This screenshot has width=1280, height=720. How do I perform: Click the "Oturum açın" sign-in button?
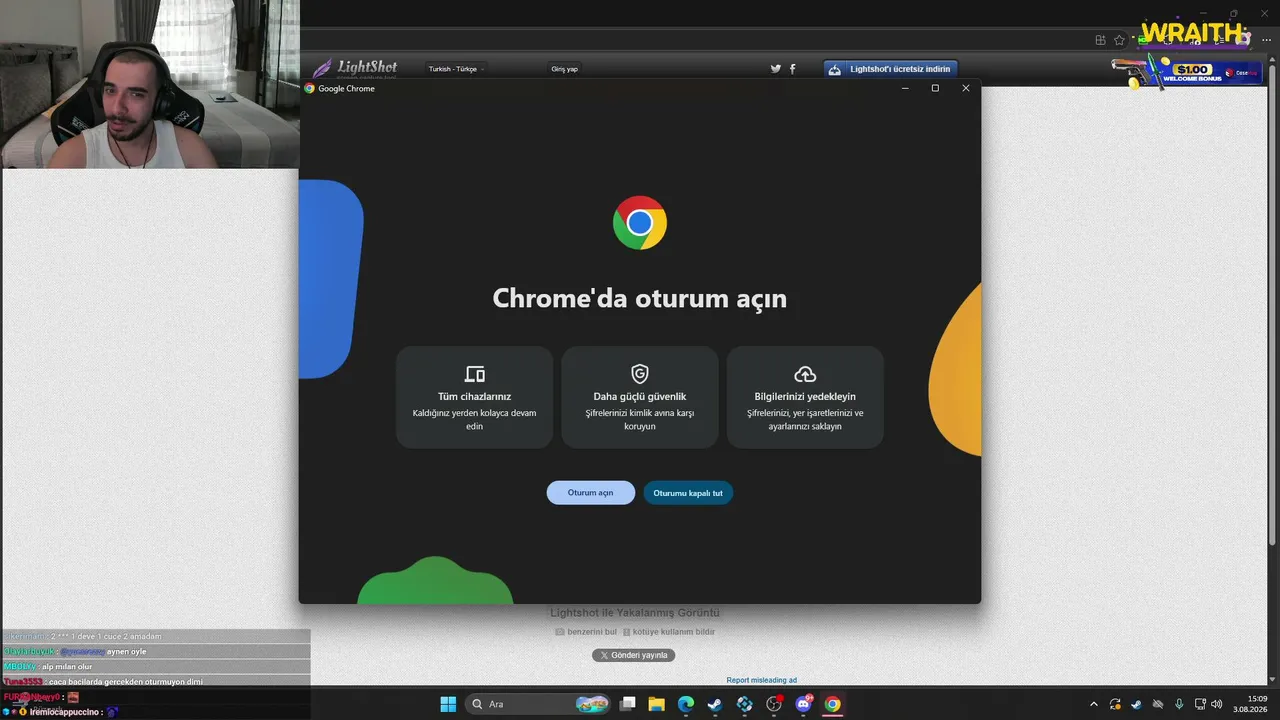coord(590,493)
